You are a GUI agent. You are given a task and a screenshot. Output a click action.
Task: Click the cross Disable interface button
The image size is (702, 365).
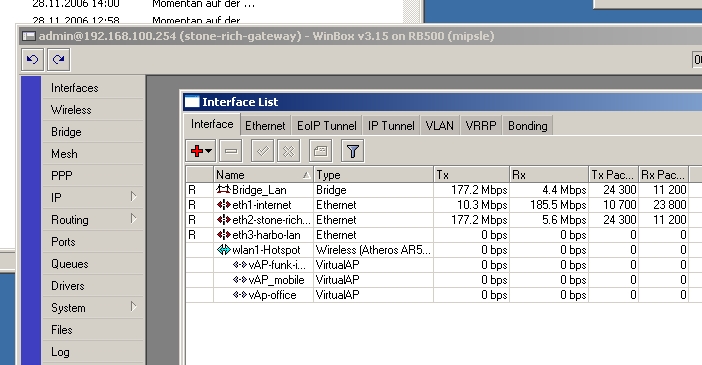tap(289, 151)
